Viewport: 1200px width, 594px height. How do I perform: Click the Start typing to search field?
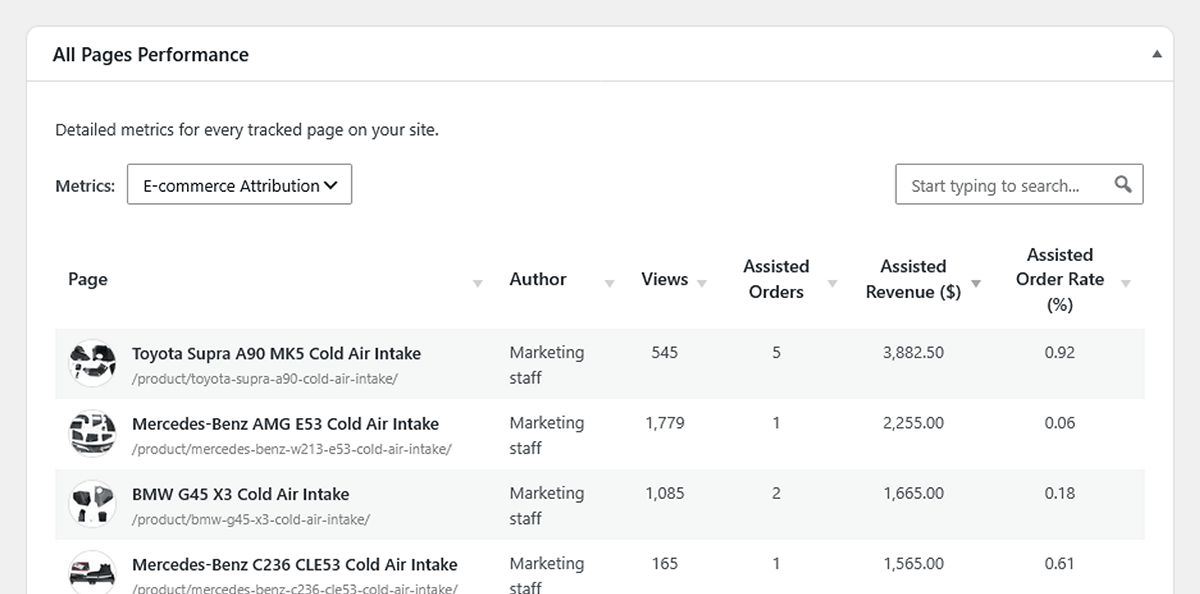point(1019,185)
